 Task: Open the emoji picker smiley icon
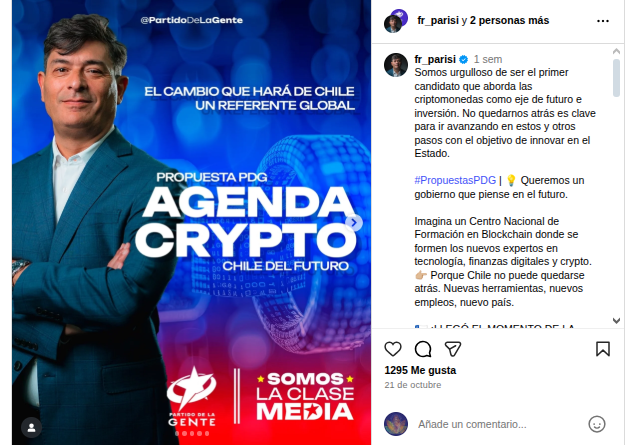tap(597, 424)
